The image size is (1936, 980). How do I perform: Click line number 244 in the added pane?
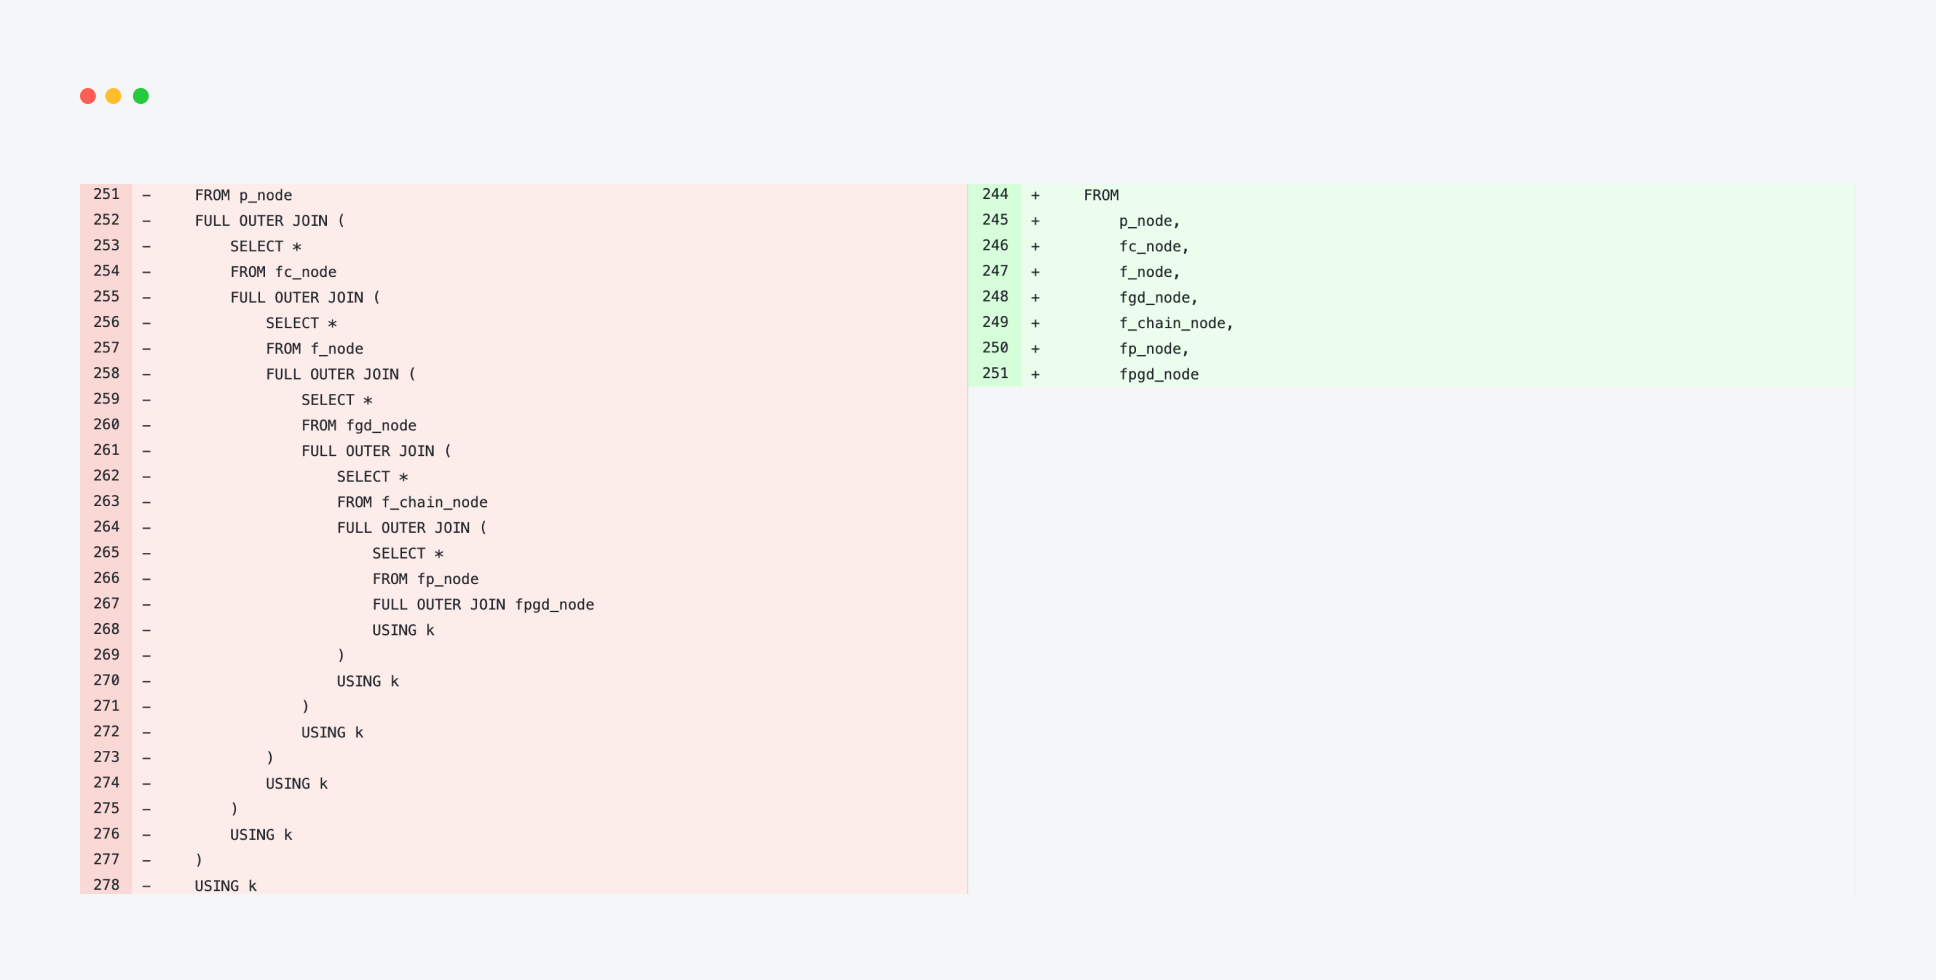pyautogui.click(x=995, y=194)
